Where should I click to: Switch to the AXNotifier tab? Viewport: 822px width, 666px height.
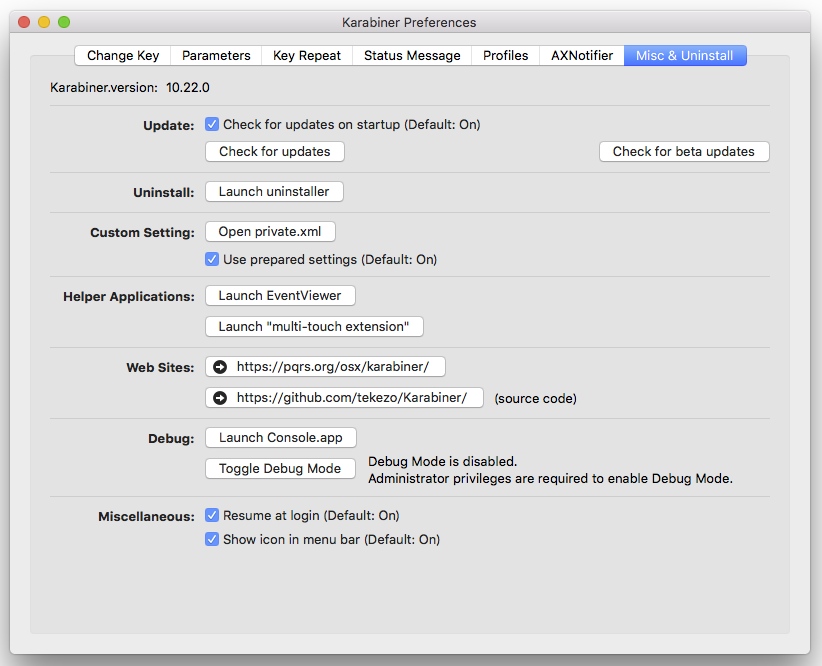582,56
